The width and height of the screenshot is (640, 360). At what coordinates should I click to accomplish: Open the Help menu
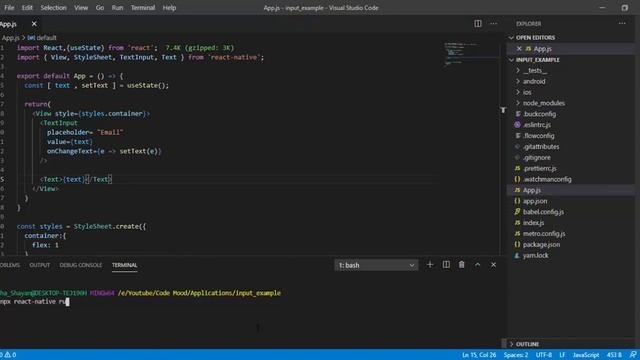tap(169, 8)
